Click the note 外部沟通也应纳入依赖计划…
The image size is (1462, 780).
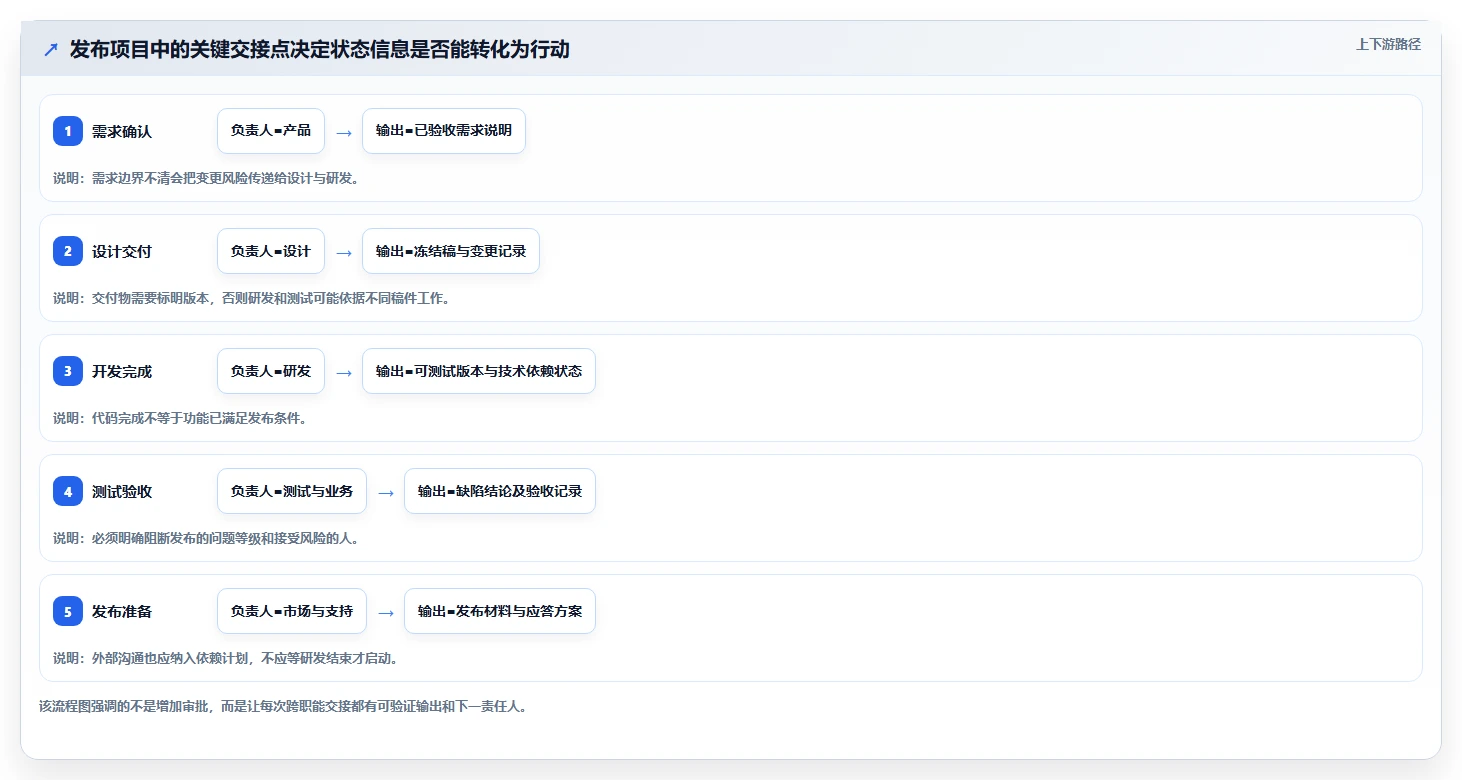point(226,658)
